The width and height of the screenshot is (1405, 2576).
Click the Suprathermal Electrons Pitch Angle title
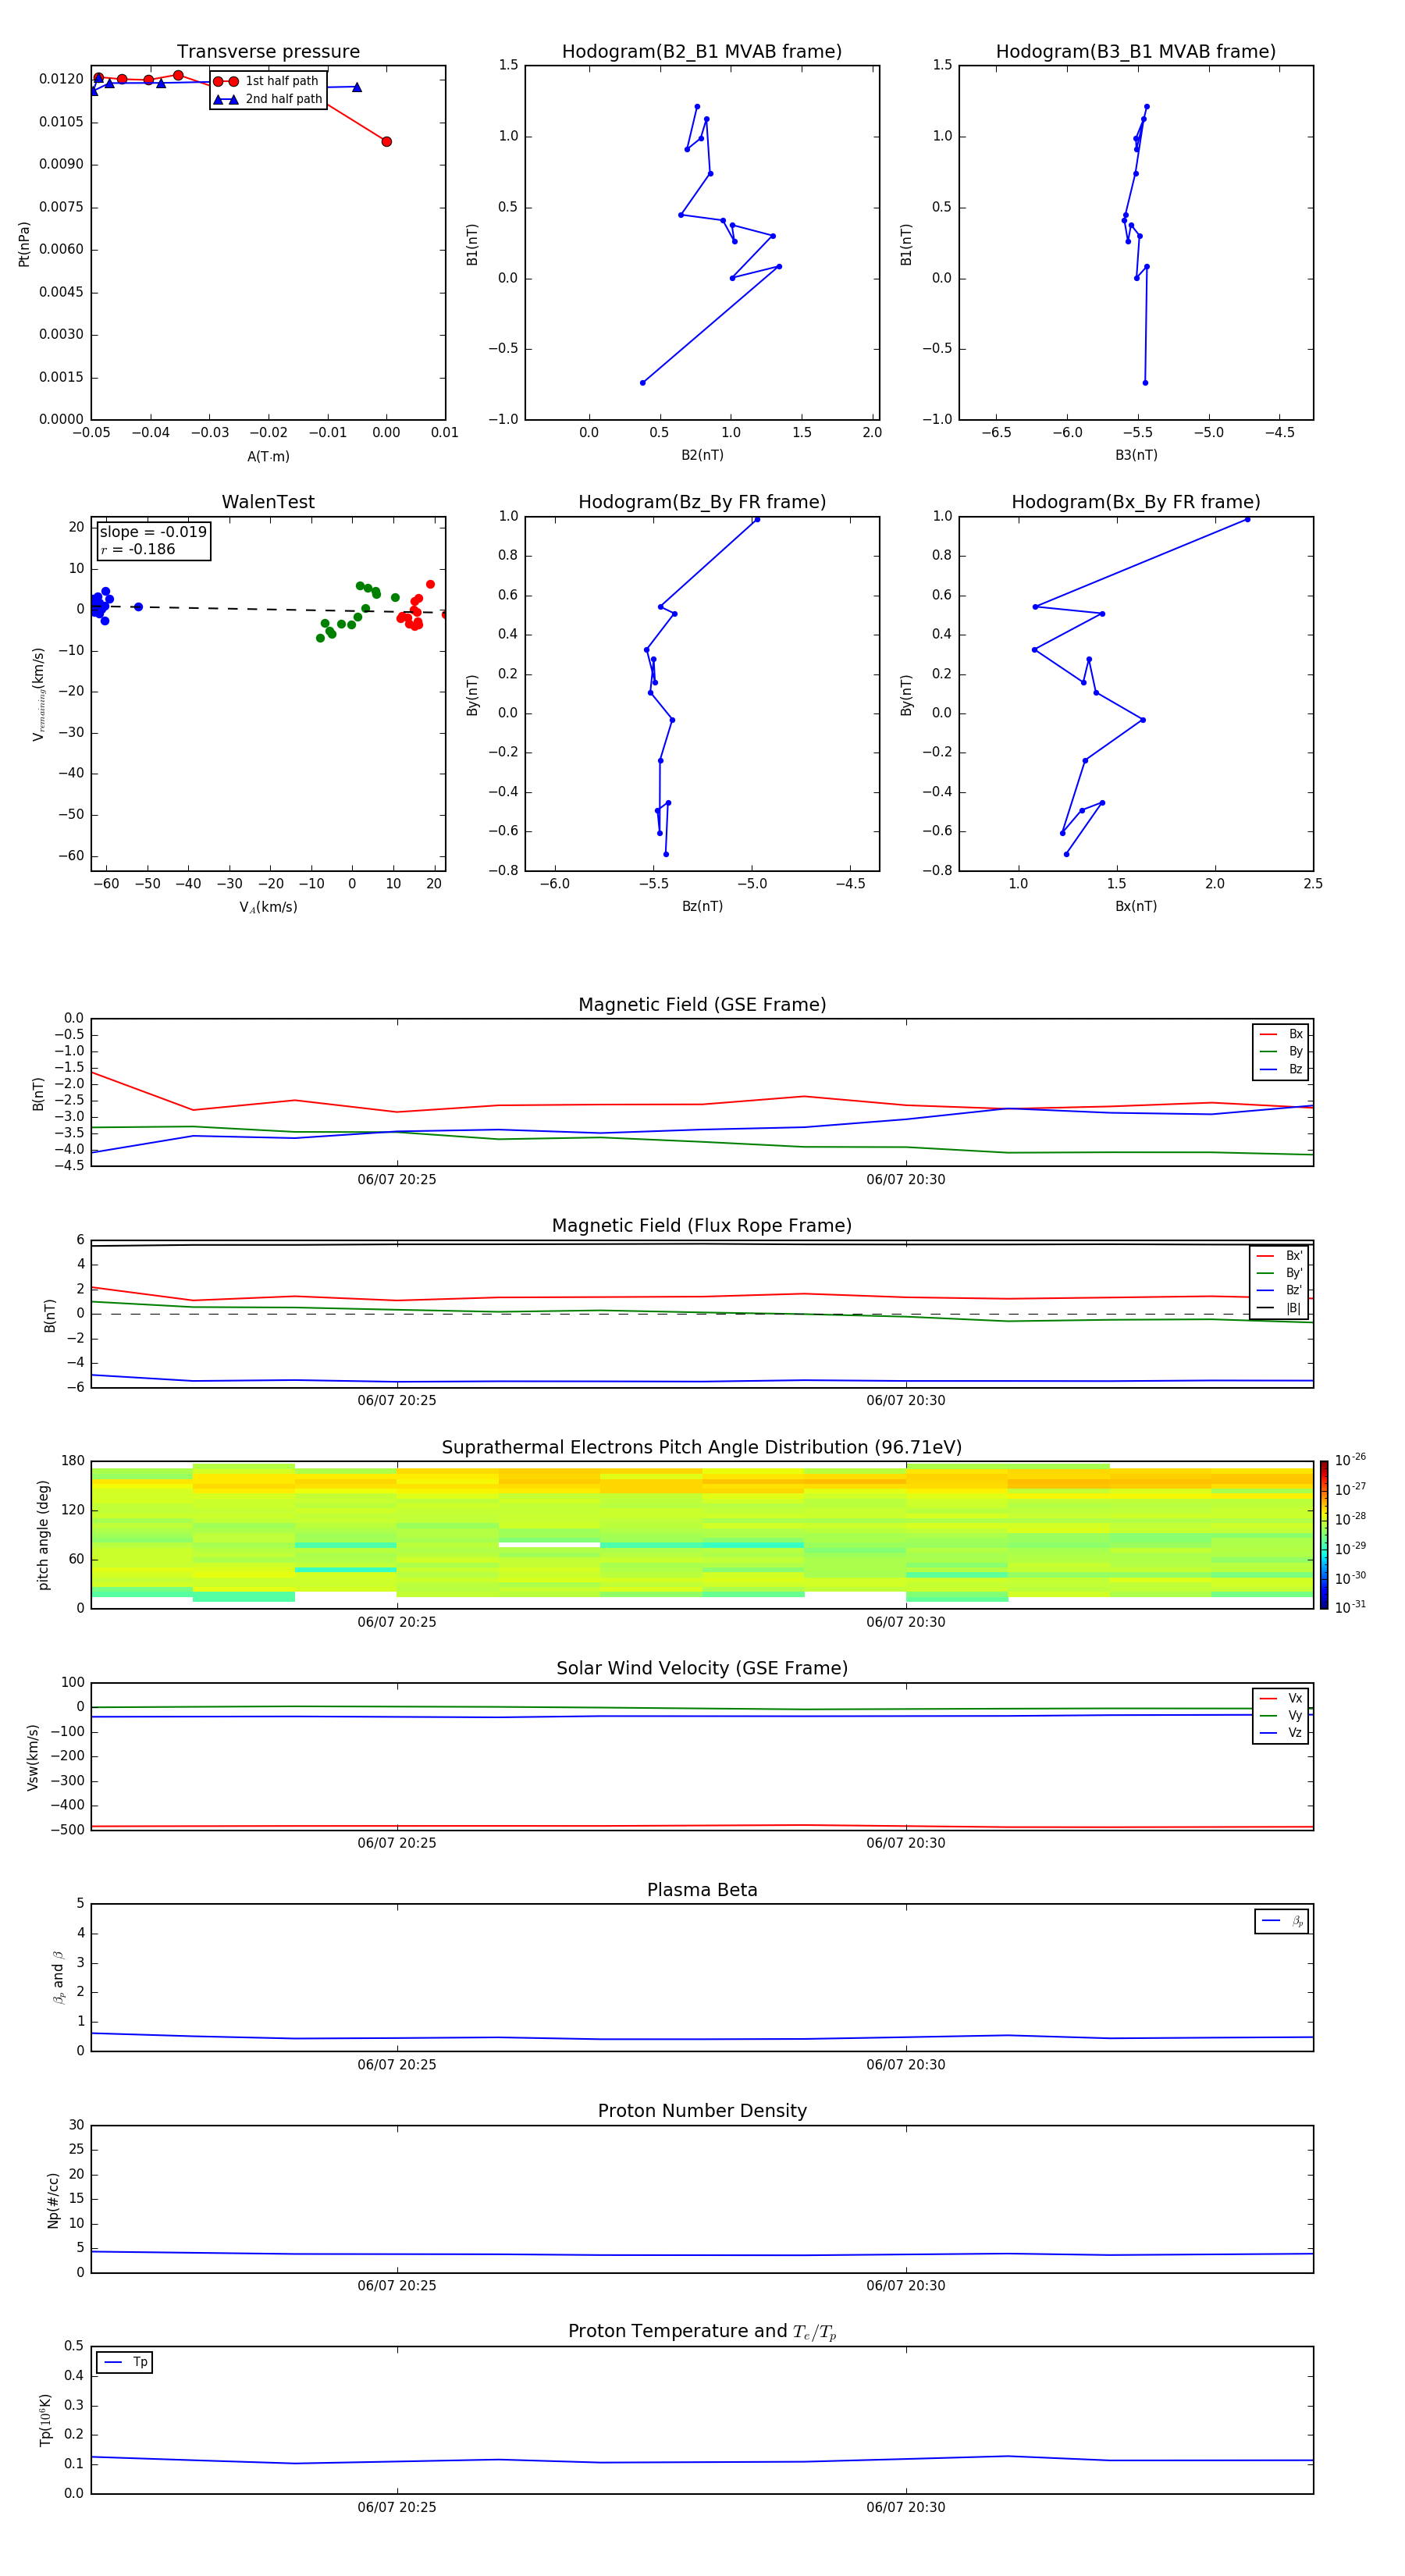pyautogui.click(x=702, y=1447)
